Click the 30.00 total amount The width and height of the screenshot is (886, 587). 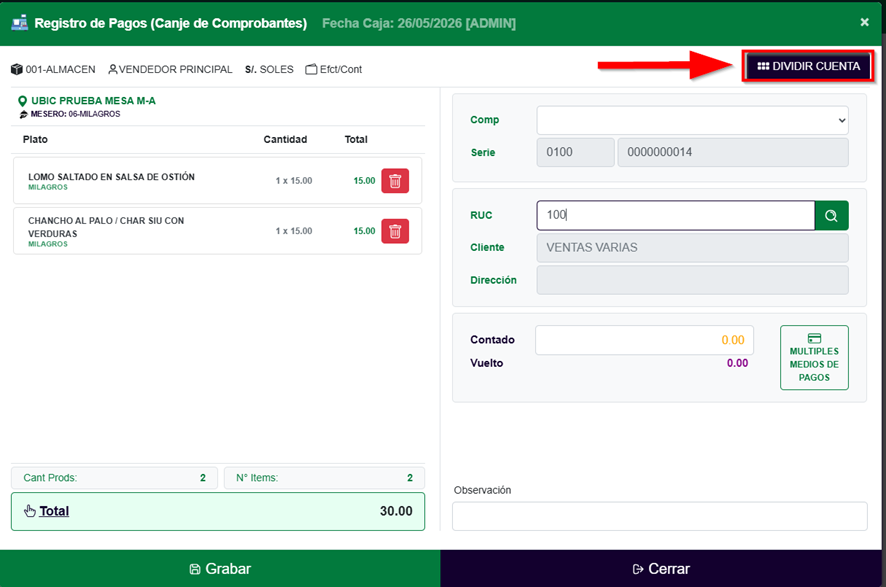[396, 511]
